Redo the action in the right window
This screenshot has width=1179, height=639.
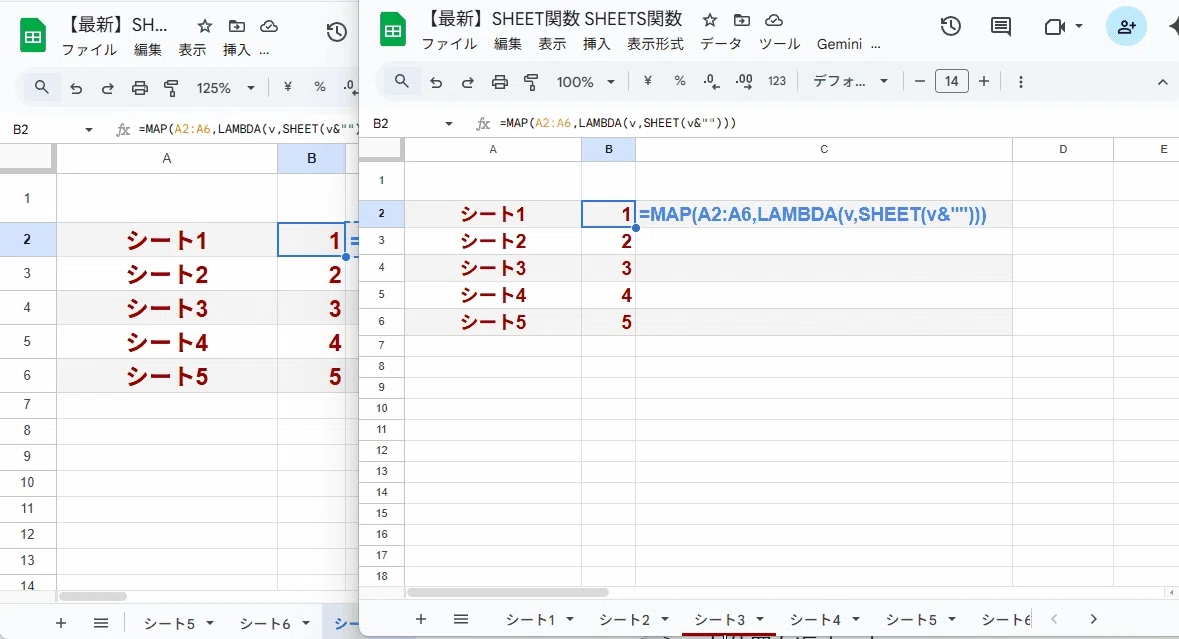pos(468,82)
